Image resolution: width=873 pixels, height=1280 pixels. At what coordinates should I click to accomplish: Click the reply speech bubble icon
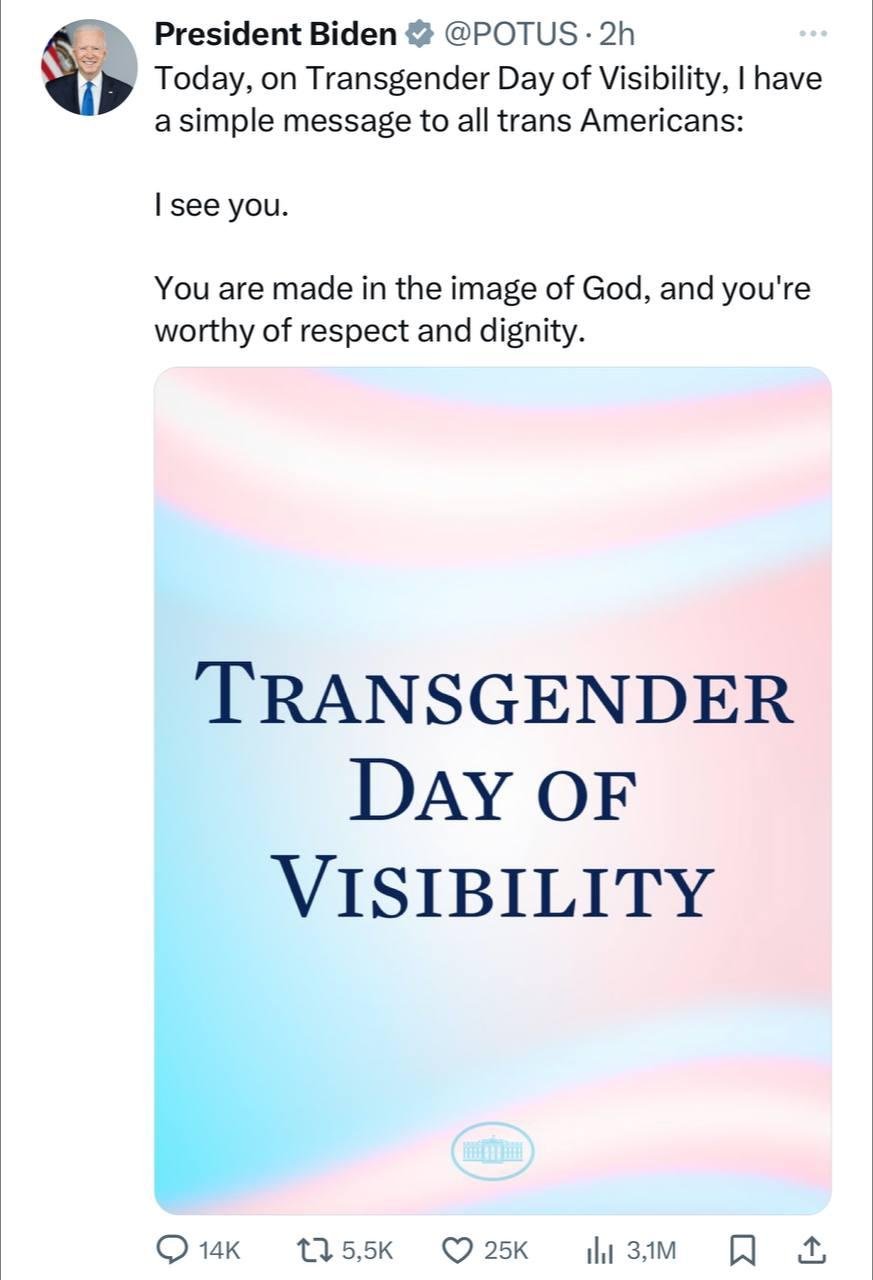175,1248
